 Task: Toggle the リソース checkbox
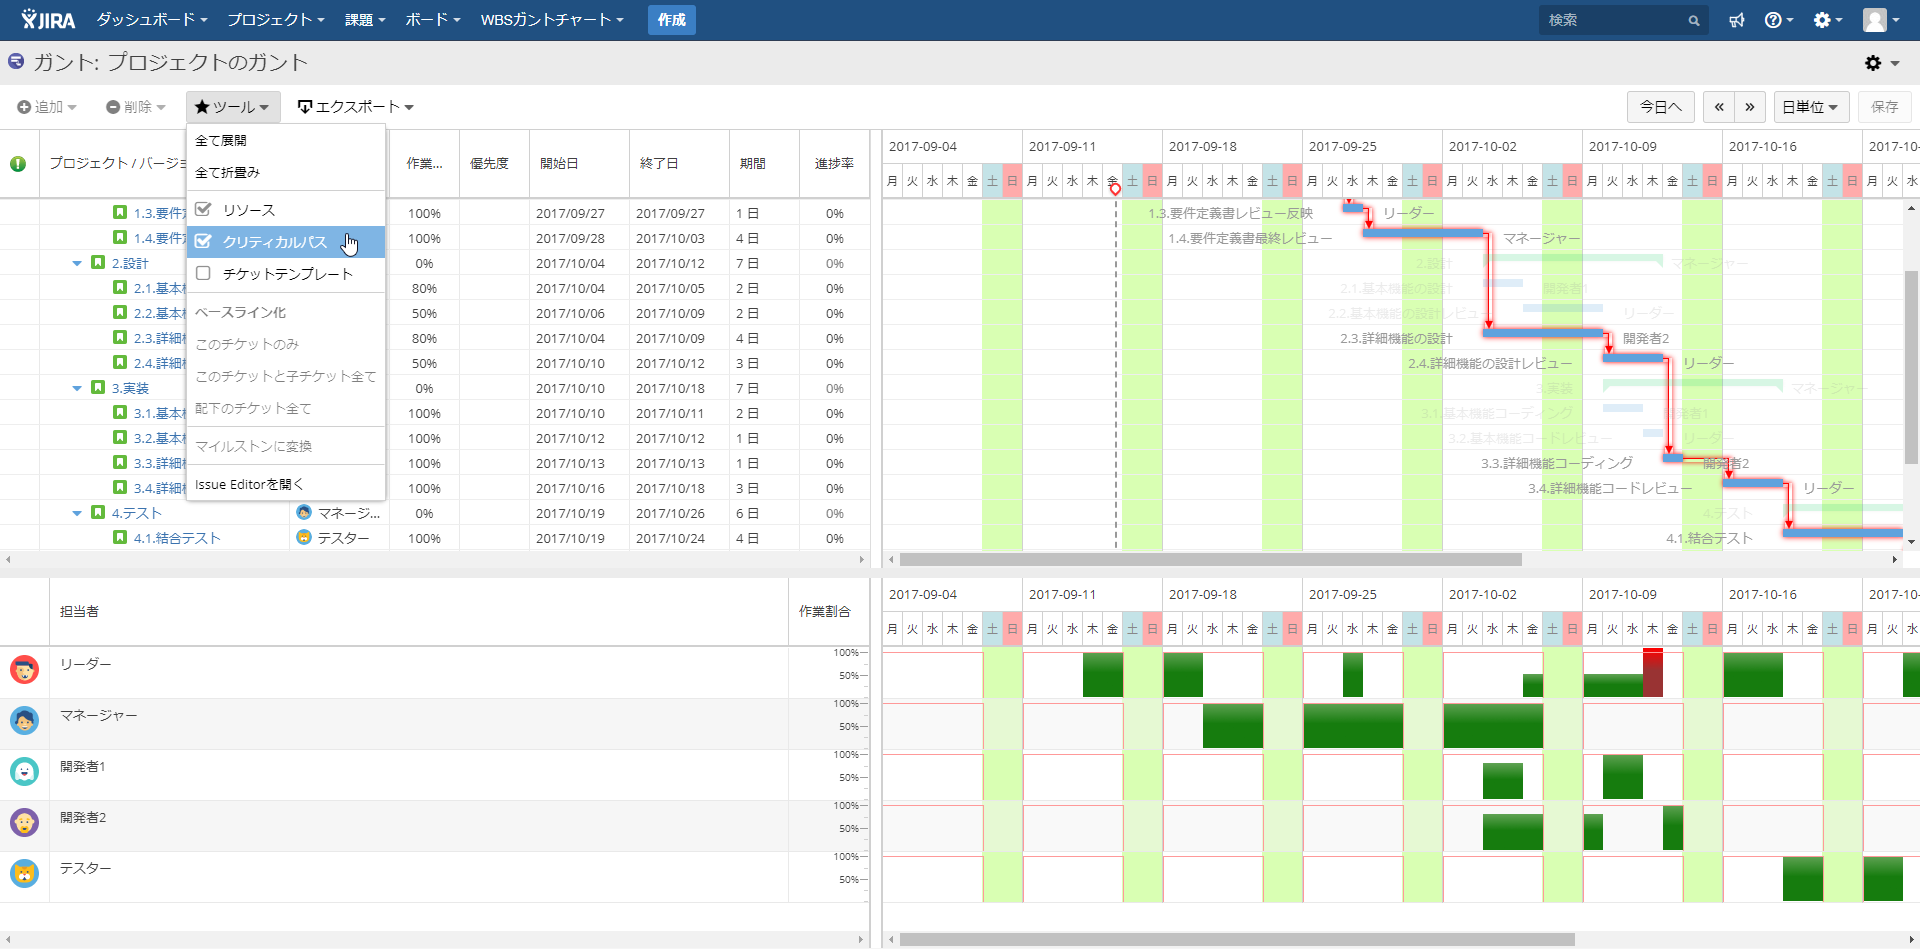[204, 210]
